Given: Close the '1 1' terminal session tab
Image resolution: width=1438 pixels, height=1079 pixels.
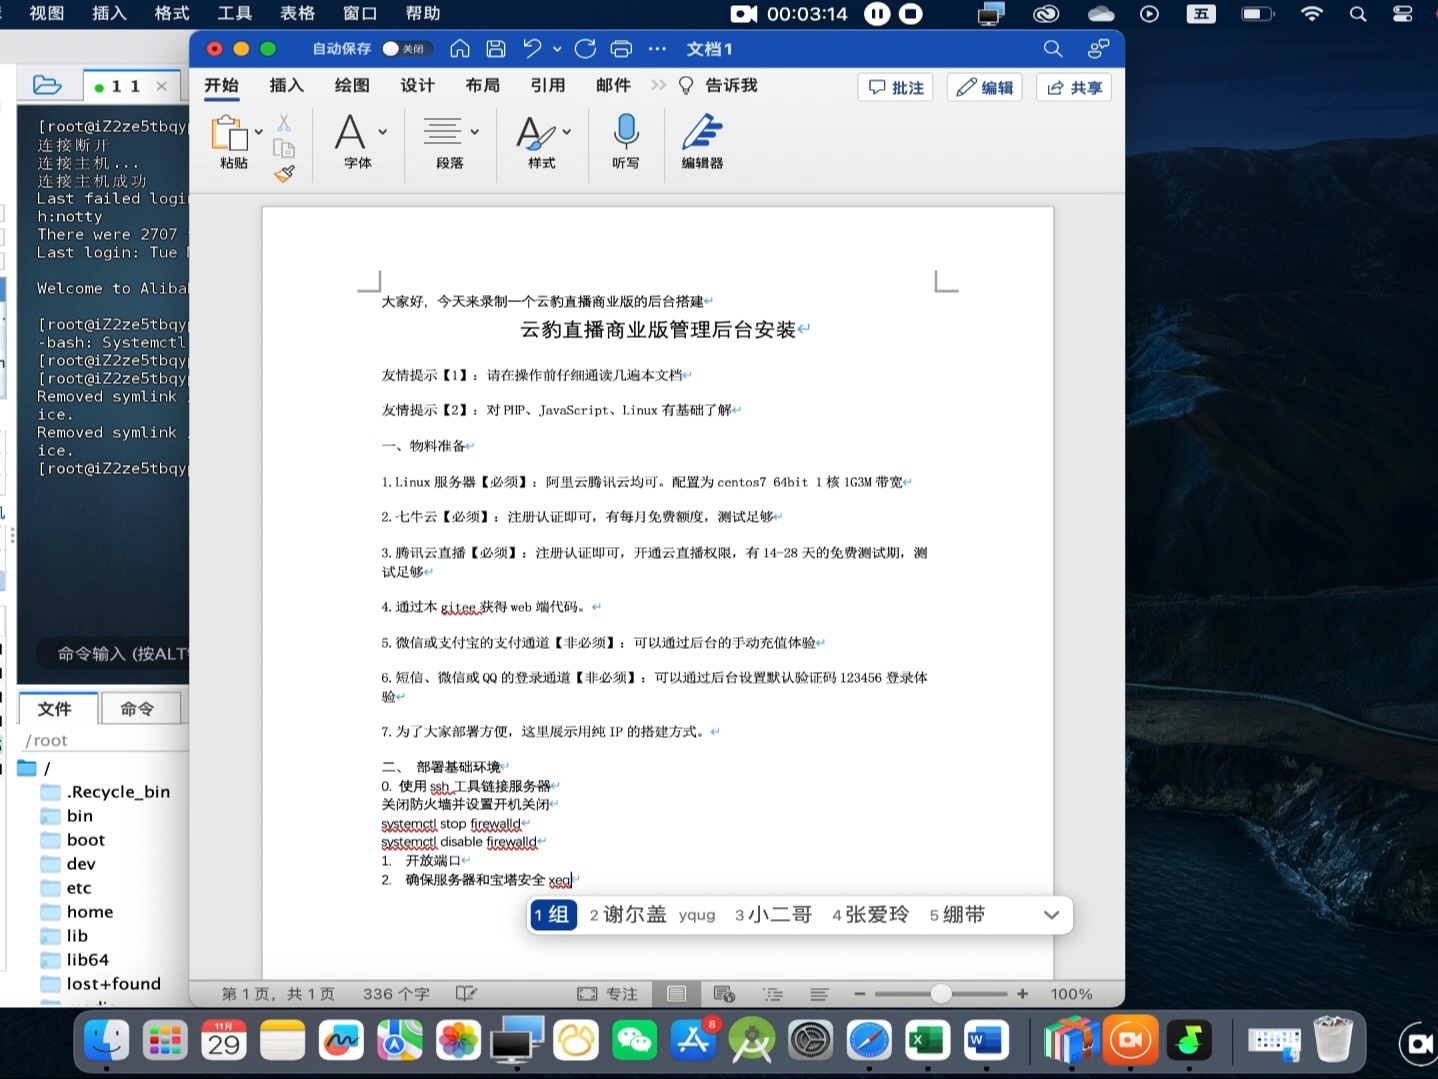Looking at the screenshot, I should 162,87.
